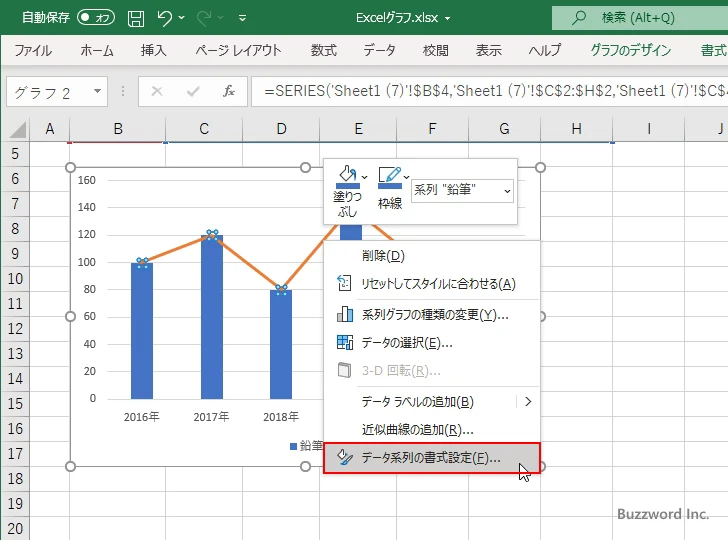Image resolution: width=728 pixels, height=540 pixels.
Task: Choose 削除(D) from context menu
Action: (x=432, y=256)
